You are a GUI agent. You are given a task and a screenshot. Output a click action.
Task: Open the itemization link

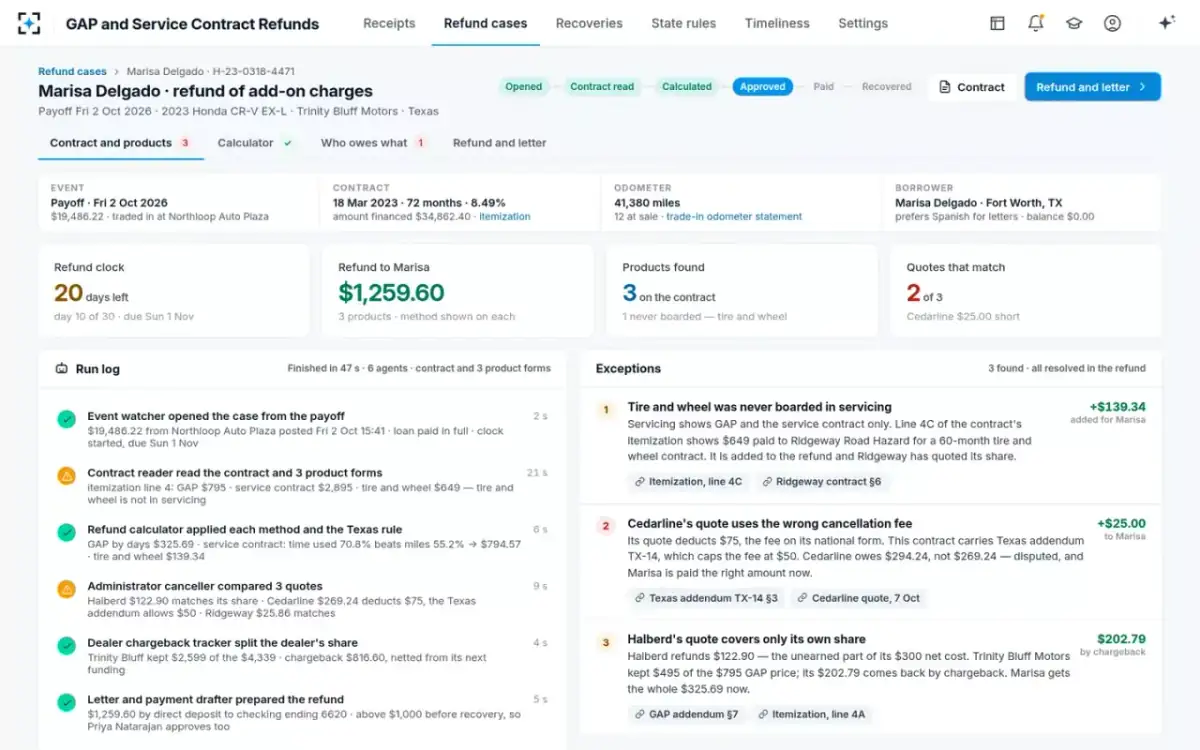coord(505,216)
